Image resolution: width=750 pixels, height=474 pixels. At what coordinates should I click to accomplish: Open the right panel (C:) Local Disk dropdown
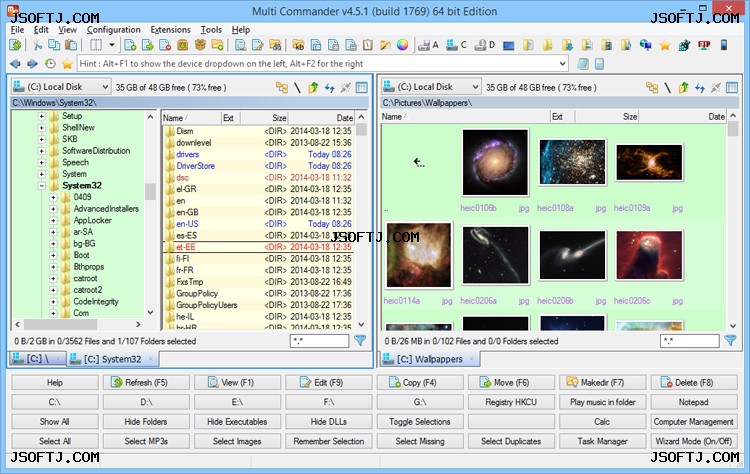tap(431, 87)
